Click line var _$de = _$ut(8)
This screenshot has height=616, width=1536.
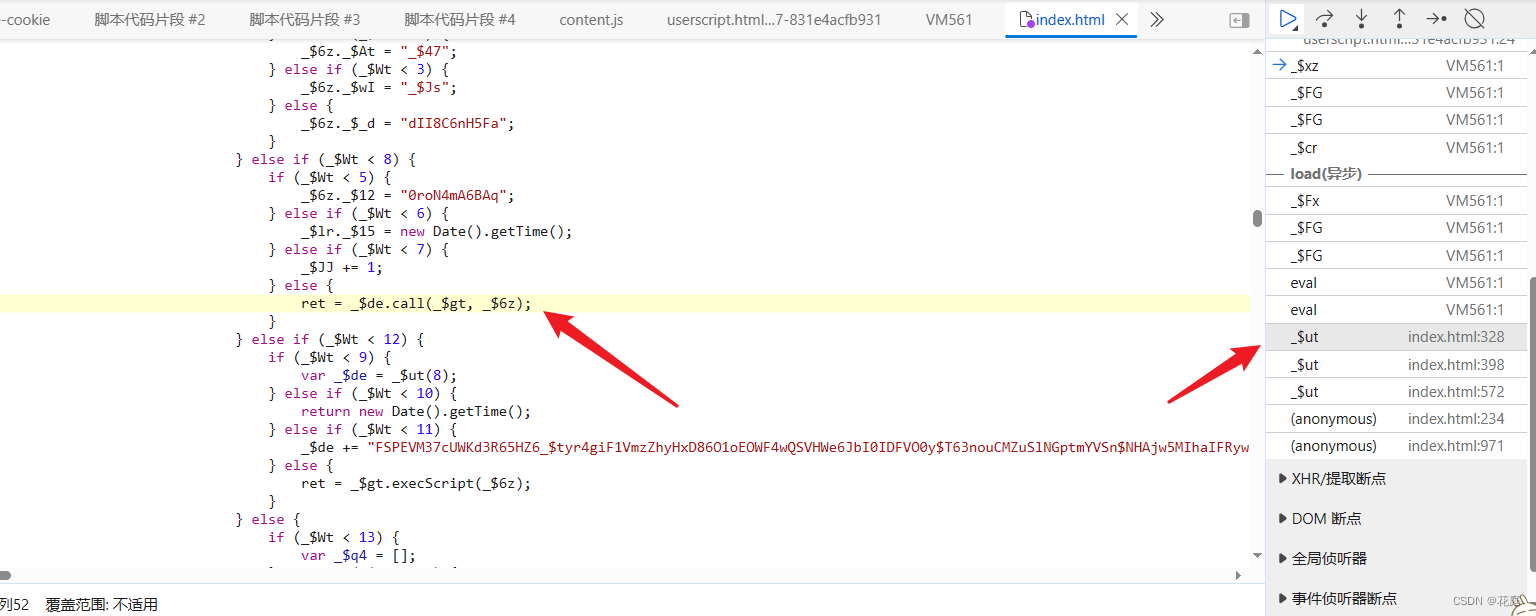tap(379, 375)
